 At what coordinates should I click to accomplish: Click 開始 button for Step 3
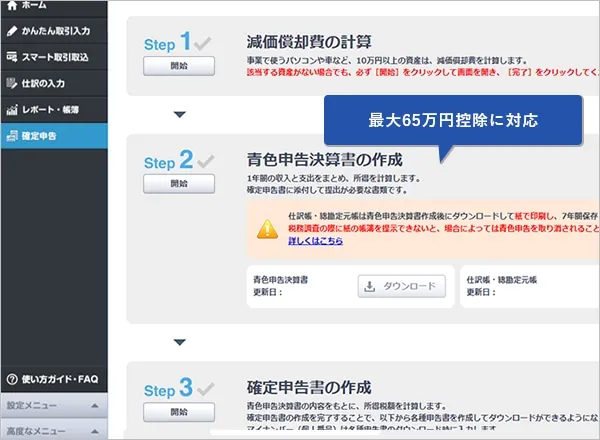tap(179, 412)
